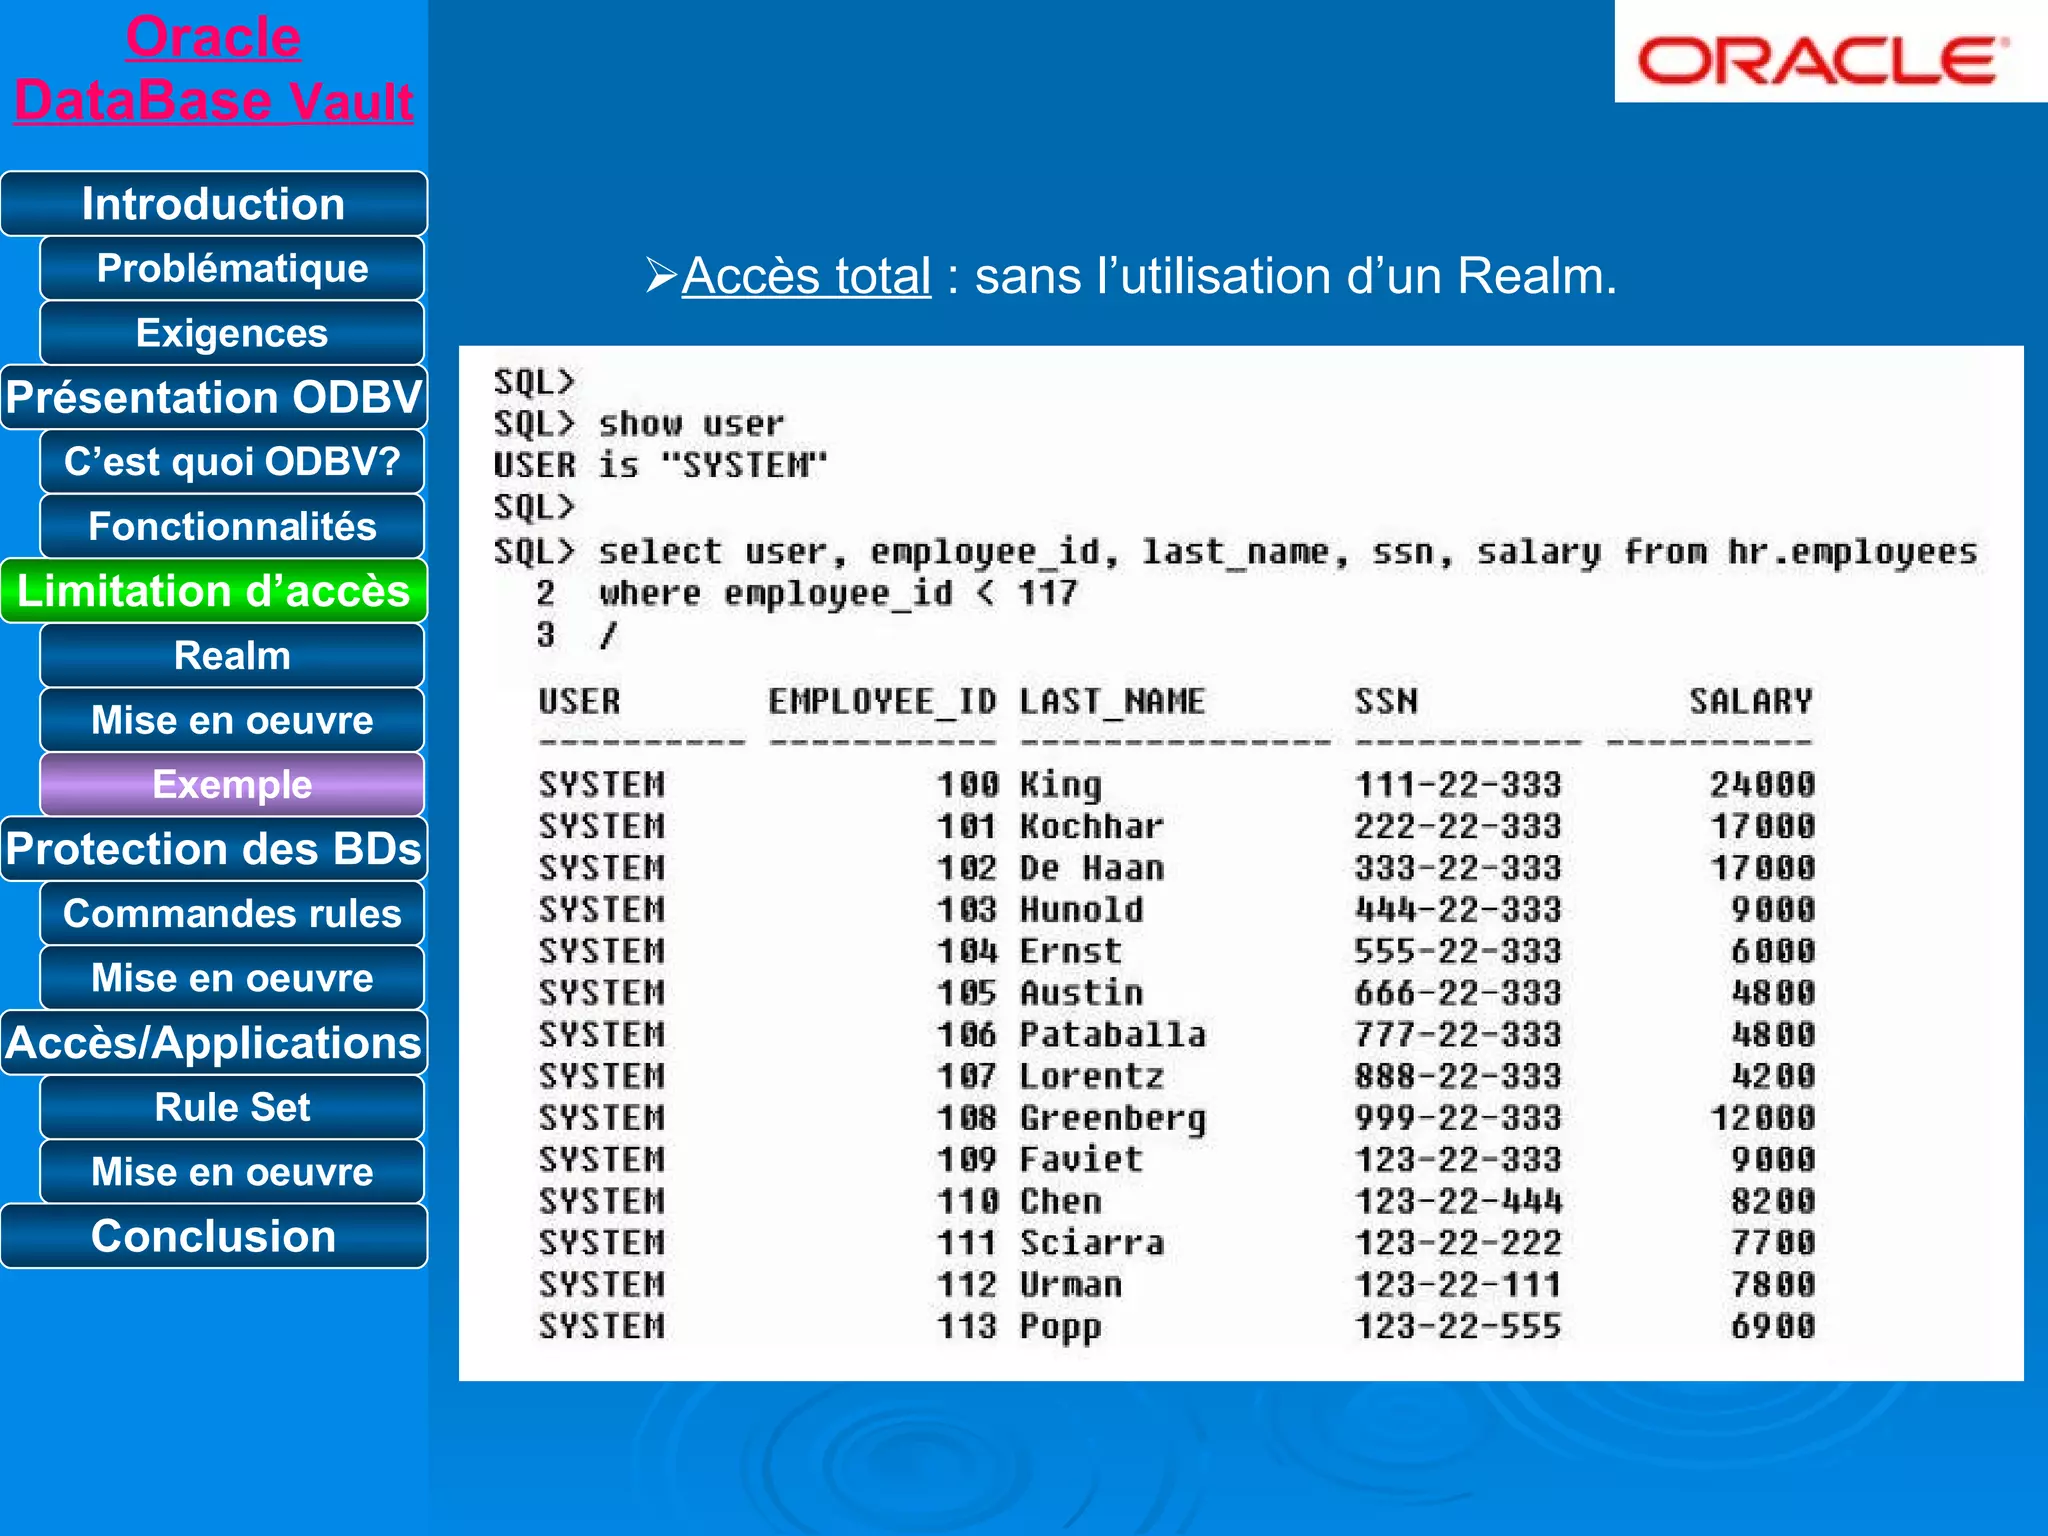Click the SALARY column header
The width and height of the screenshot is (2048, 1536).
click(1751, 701)
